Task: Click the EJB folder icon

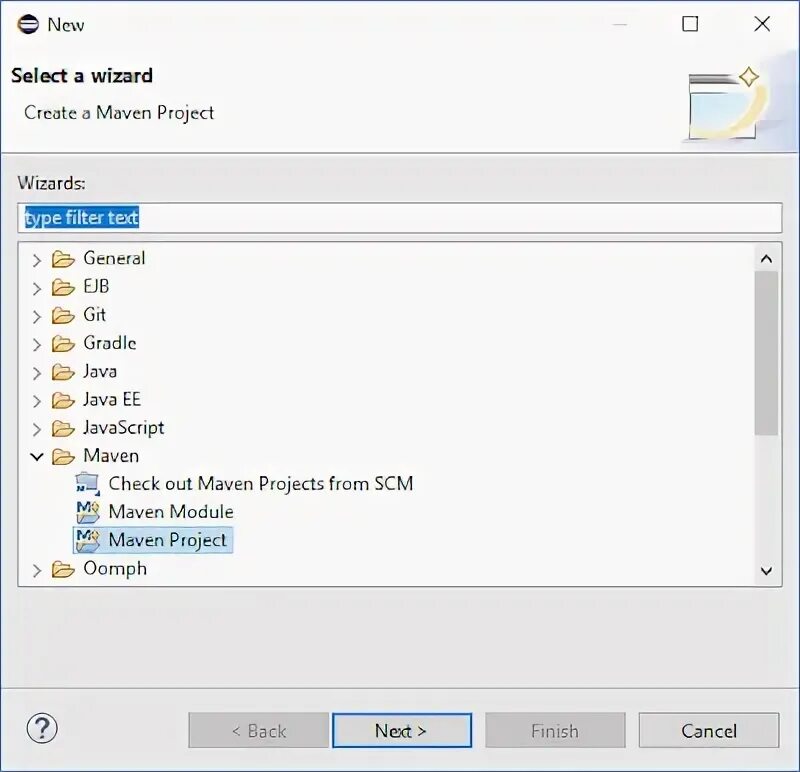Action: [x=63, y=287]
